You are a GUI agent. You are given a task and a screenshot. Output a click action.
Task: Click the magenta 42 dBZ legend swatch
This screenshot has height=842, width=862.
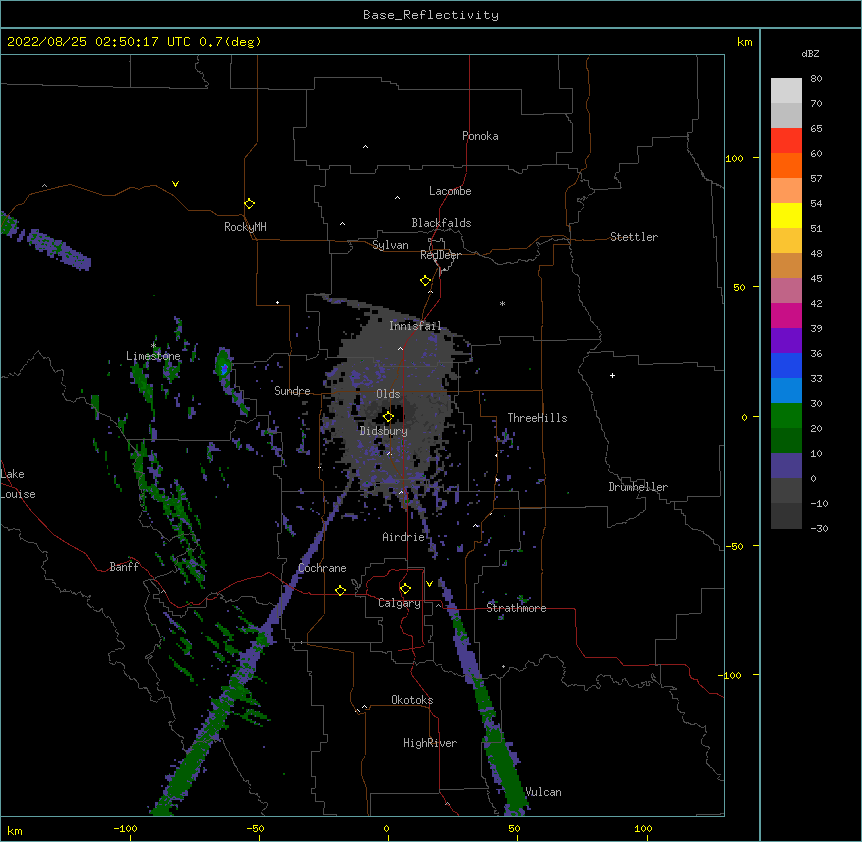(786, 315)
